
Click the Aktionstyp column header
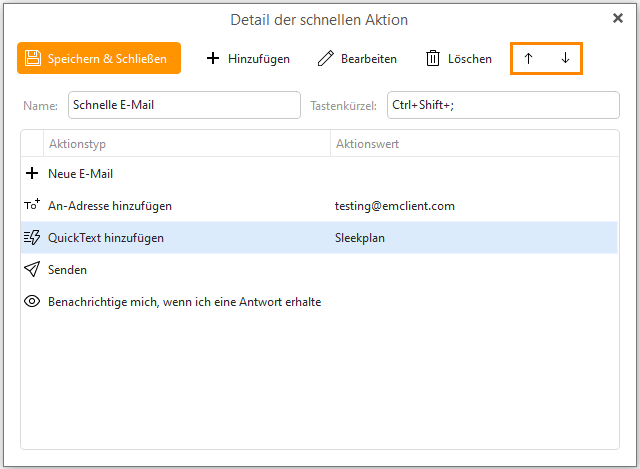[187, 144]
